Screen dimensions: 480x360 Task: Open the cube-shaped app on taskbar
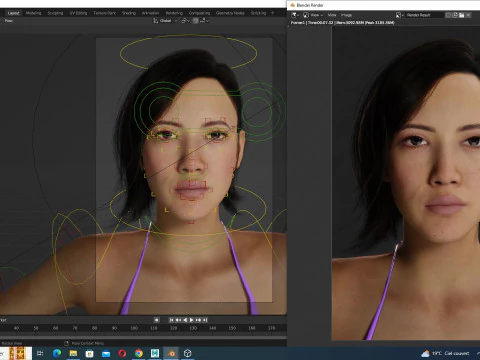(x=188, y=353)
